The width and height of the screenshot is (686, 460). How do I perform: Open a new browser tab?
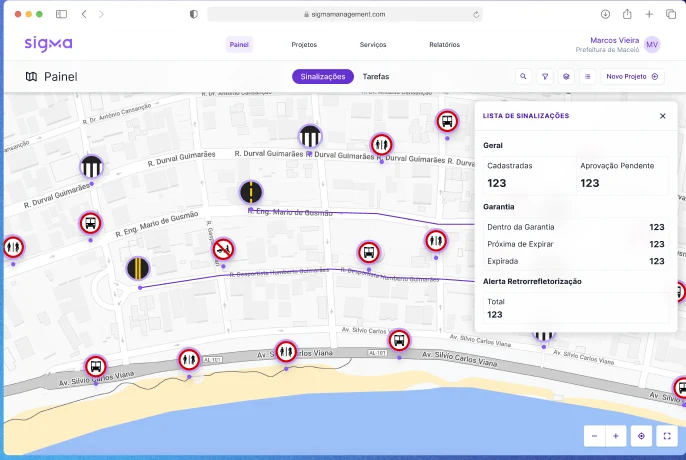pyautogui.click(x=649, y=14)
